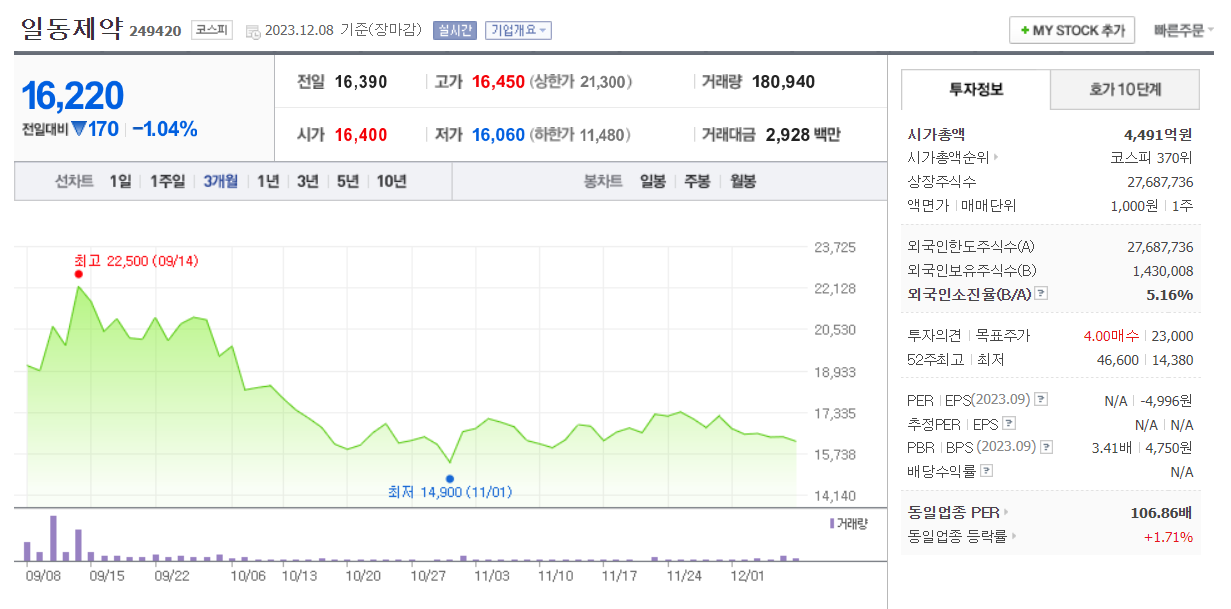Click the calendar icon before 2023.12.08

(x=252, y=31)
